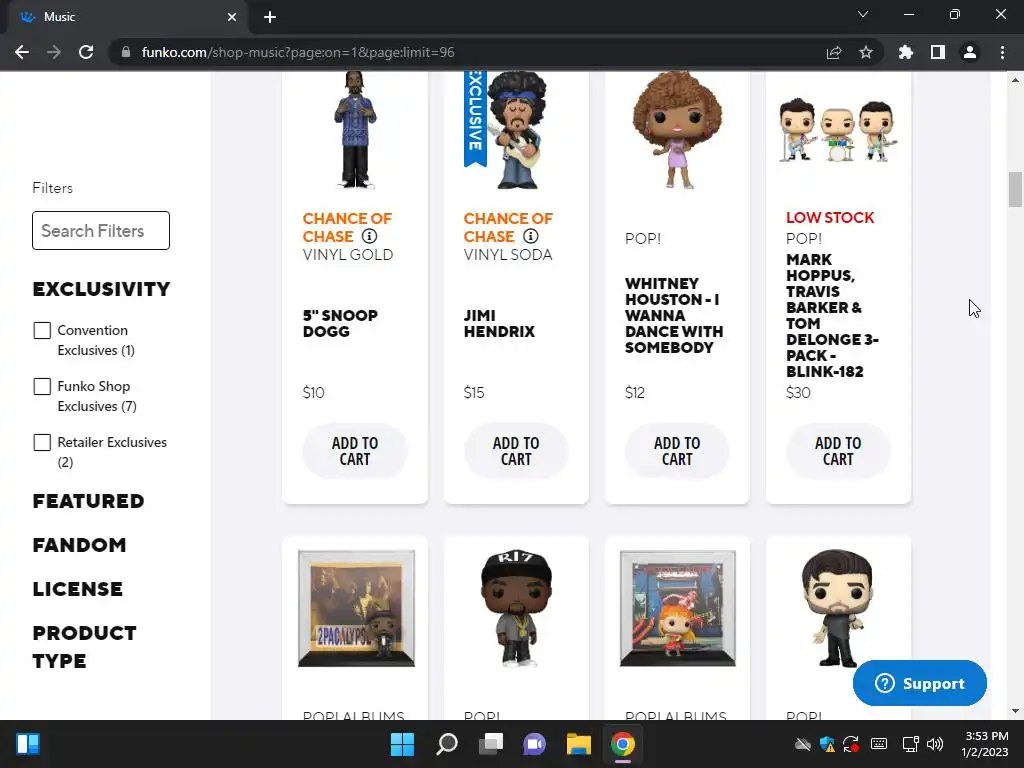Click the scrollbar down arrow
This screenshot has width=1024, height=768.
coord(1015,711)
